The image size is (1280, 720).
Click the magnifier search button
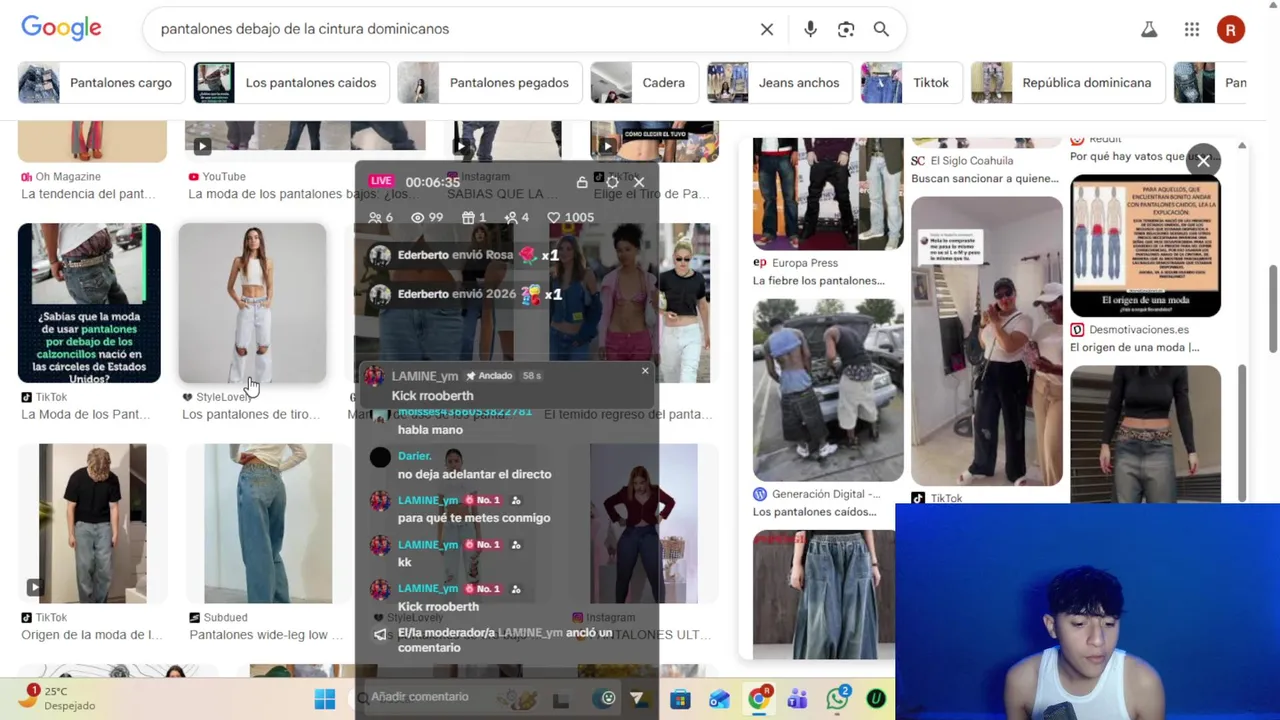pos(881,29)
